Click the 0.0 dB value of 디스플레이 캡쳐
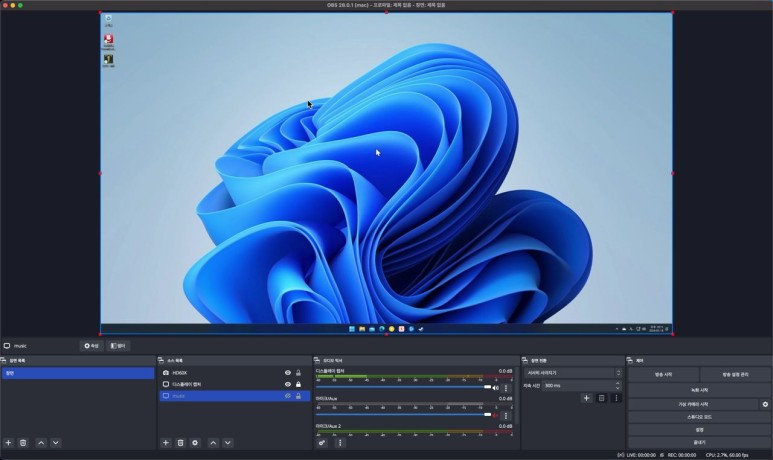Viewport: 773px width, 460px height. point(505,371)
